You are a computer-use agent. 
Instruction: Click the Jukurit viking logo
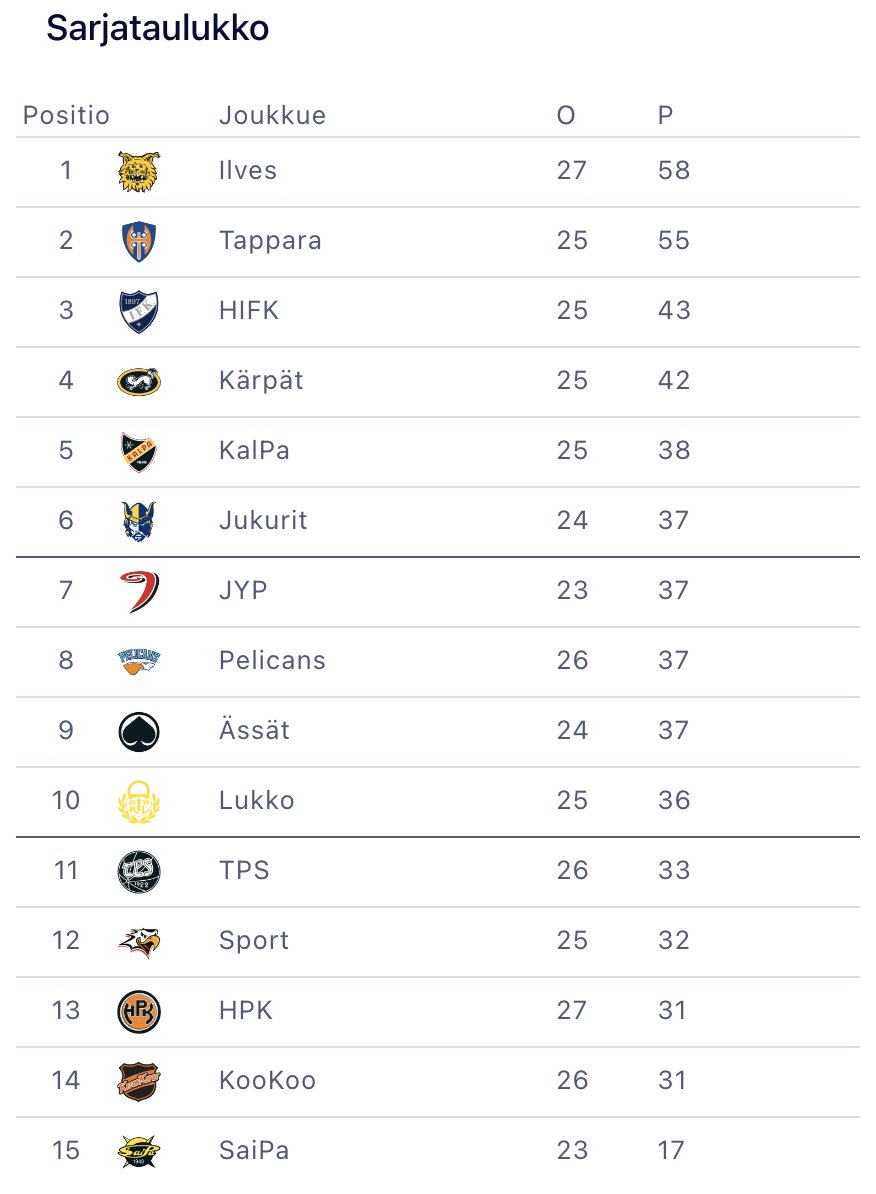click(x=138, y=521)
